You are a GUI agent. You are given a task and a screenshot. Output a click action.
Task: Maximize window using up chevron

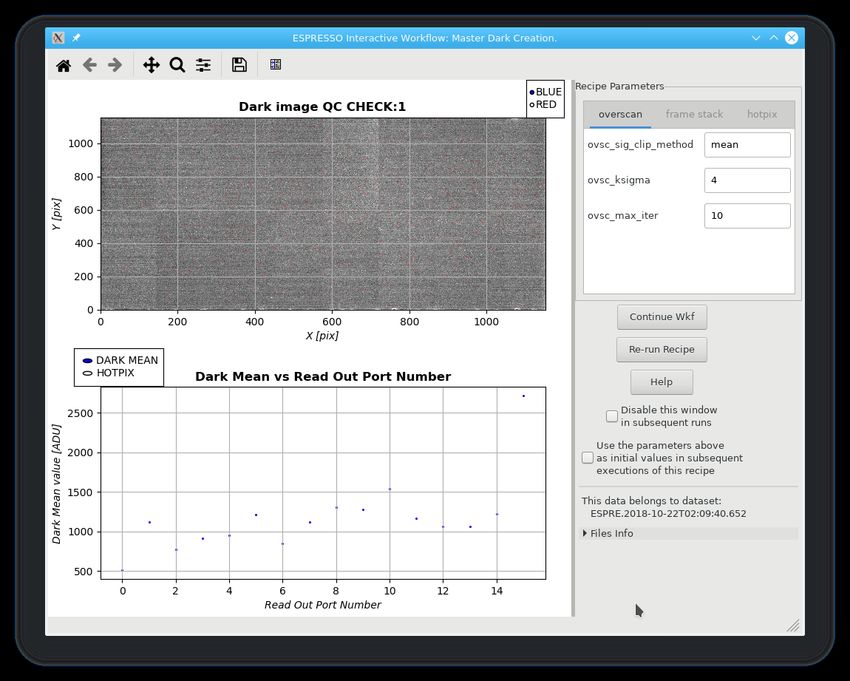click(x=774, y=38)
